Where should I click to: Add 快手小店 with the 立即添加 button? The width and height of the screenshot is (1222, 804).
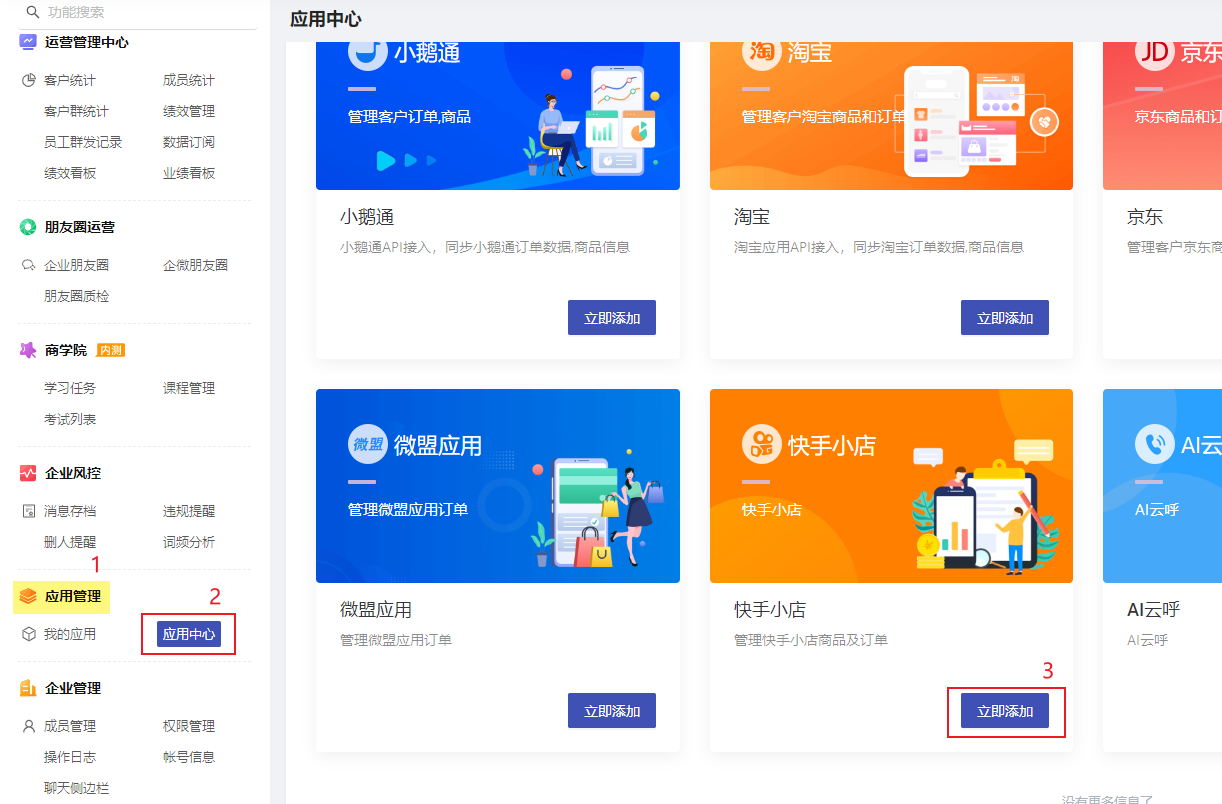click(1005, 711)
